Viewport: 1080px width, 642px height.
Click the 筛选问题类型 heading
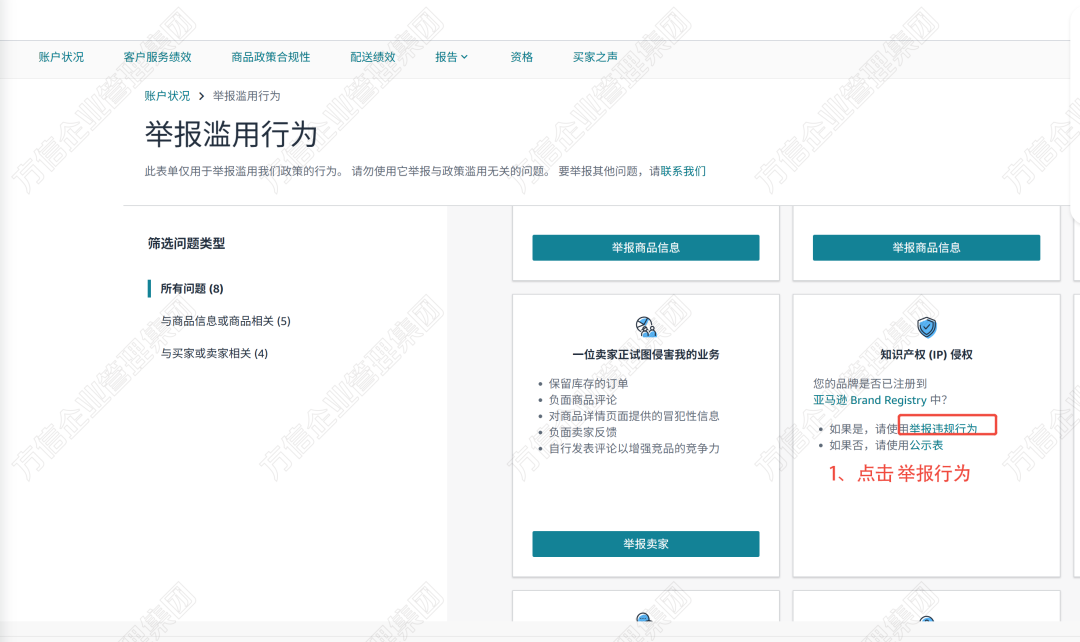[x=187, y=243]
